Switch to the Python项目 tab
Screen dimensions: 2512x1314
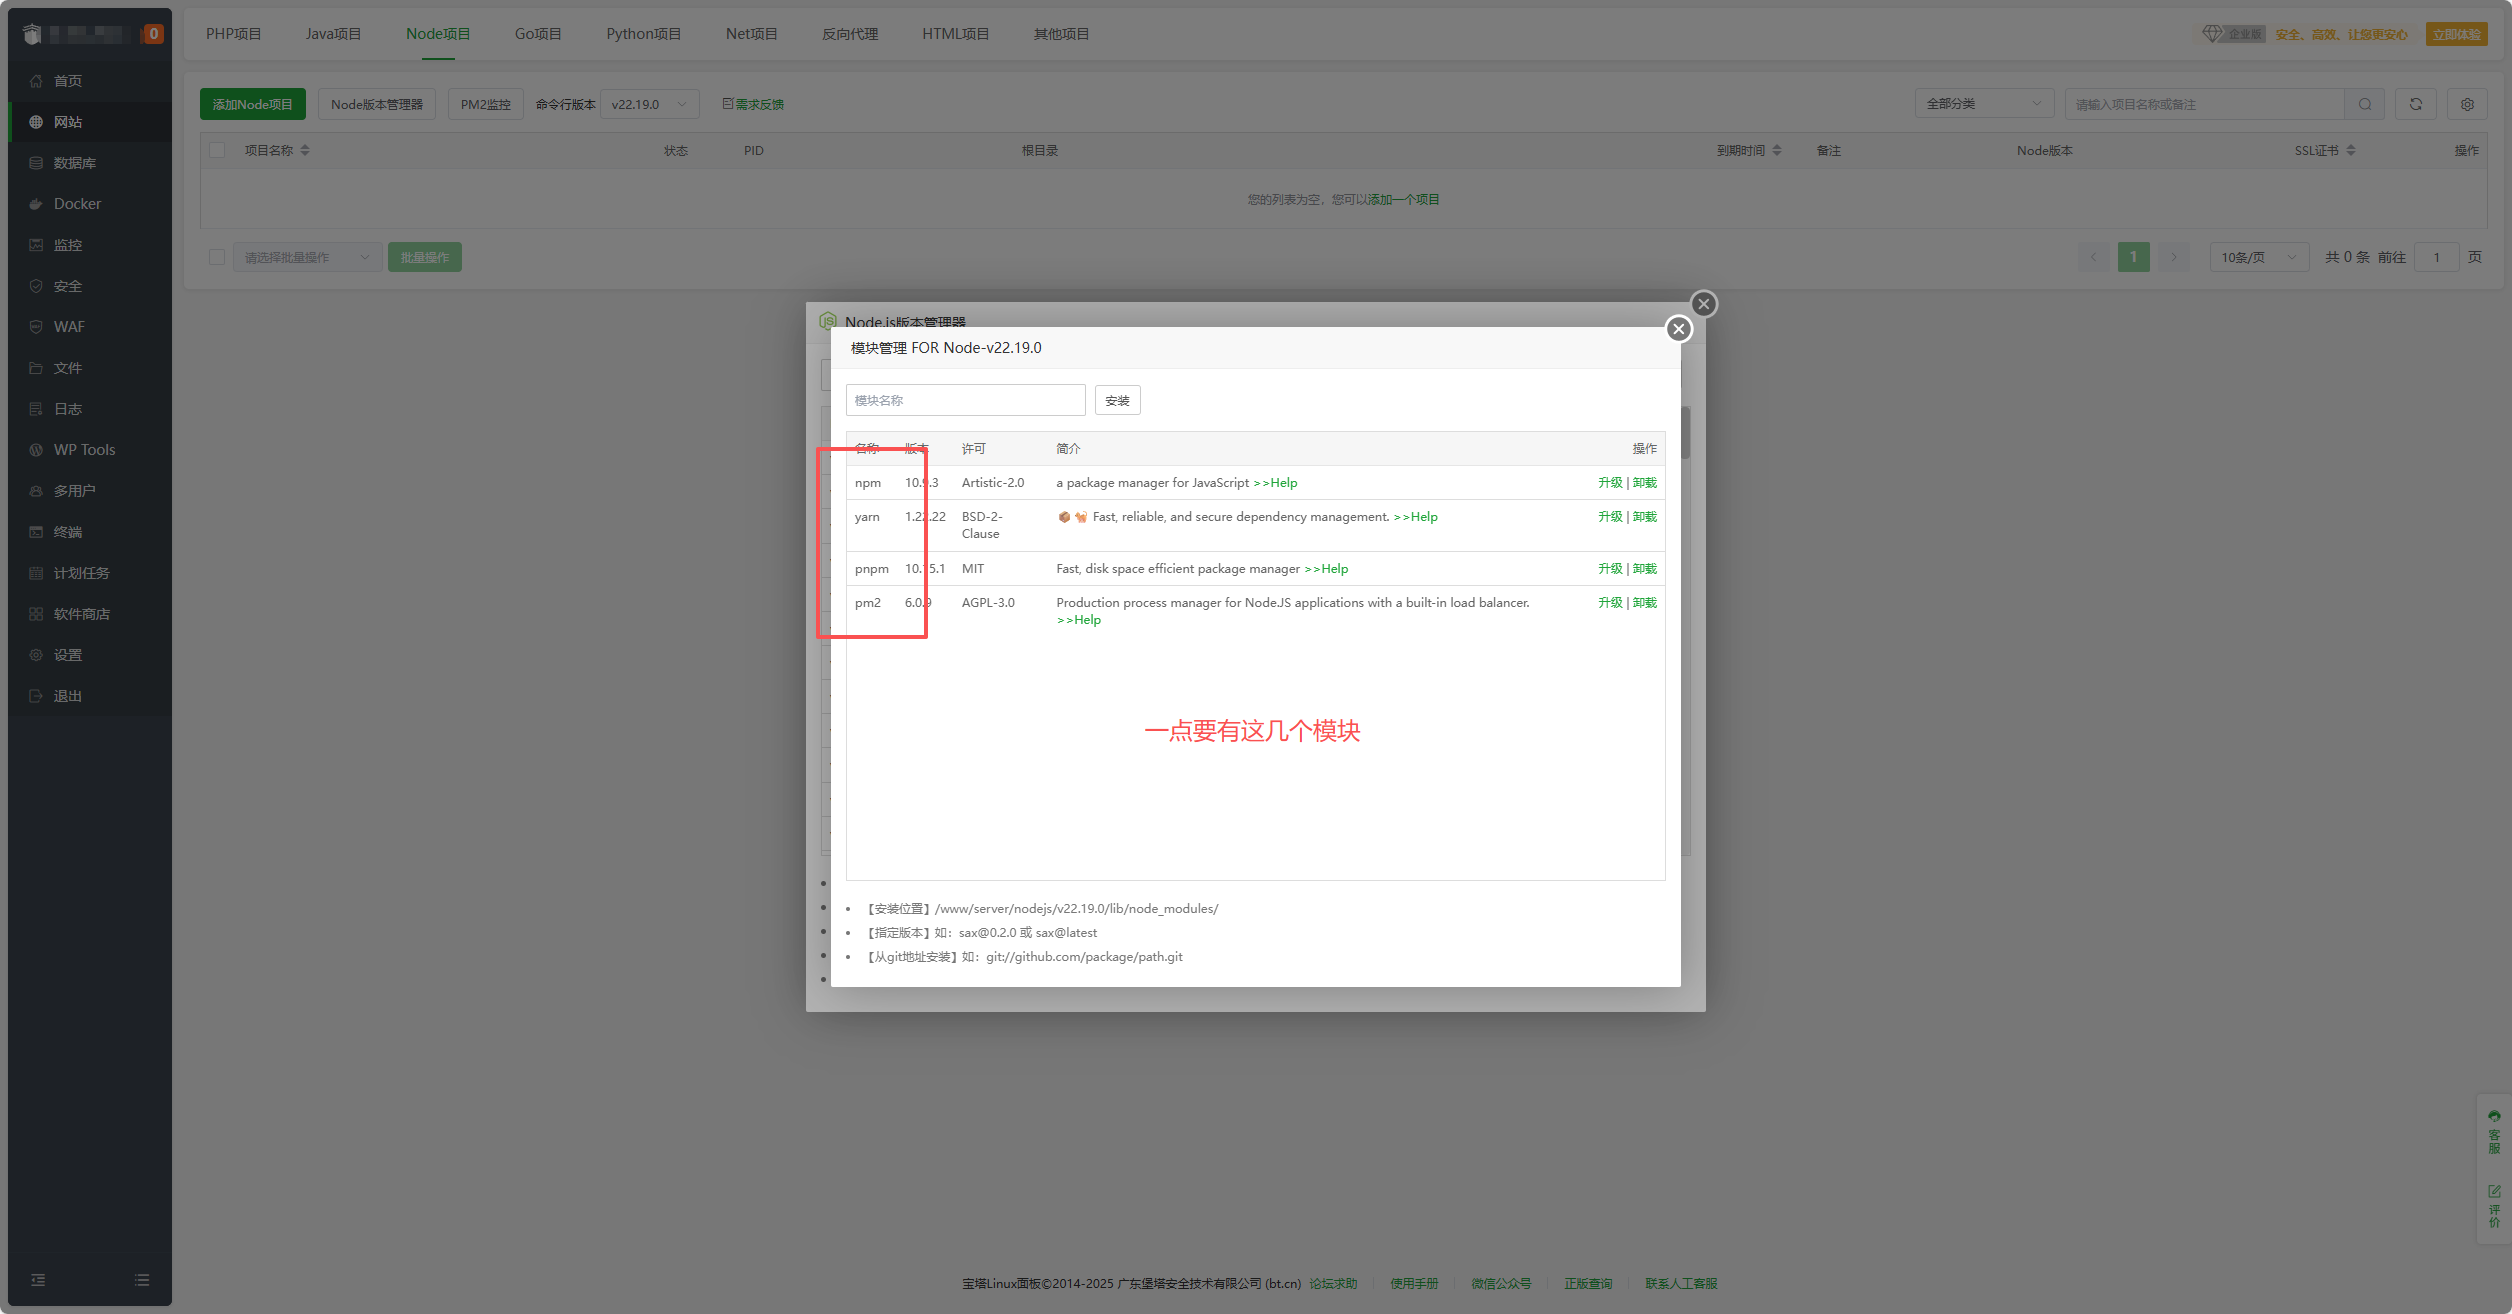coord(643,34)
